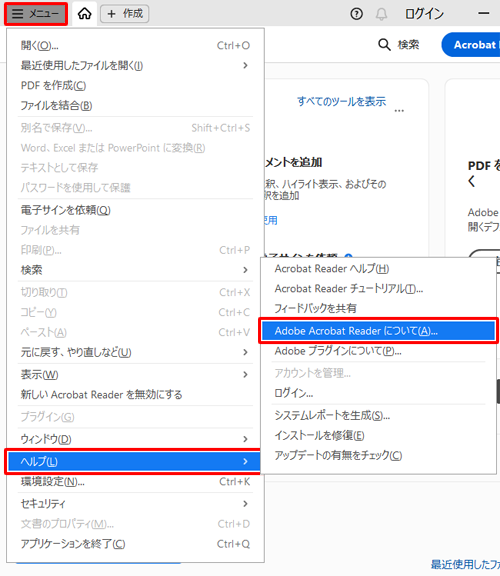
Task: Click the blue Acrobat button
Action: (471, 45)
